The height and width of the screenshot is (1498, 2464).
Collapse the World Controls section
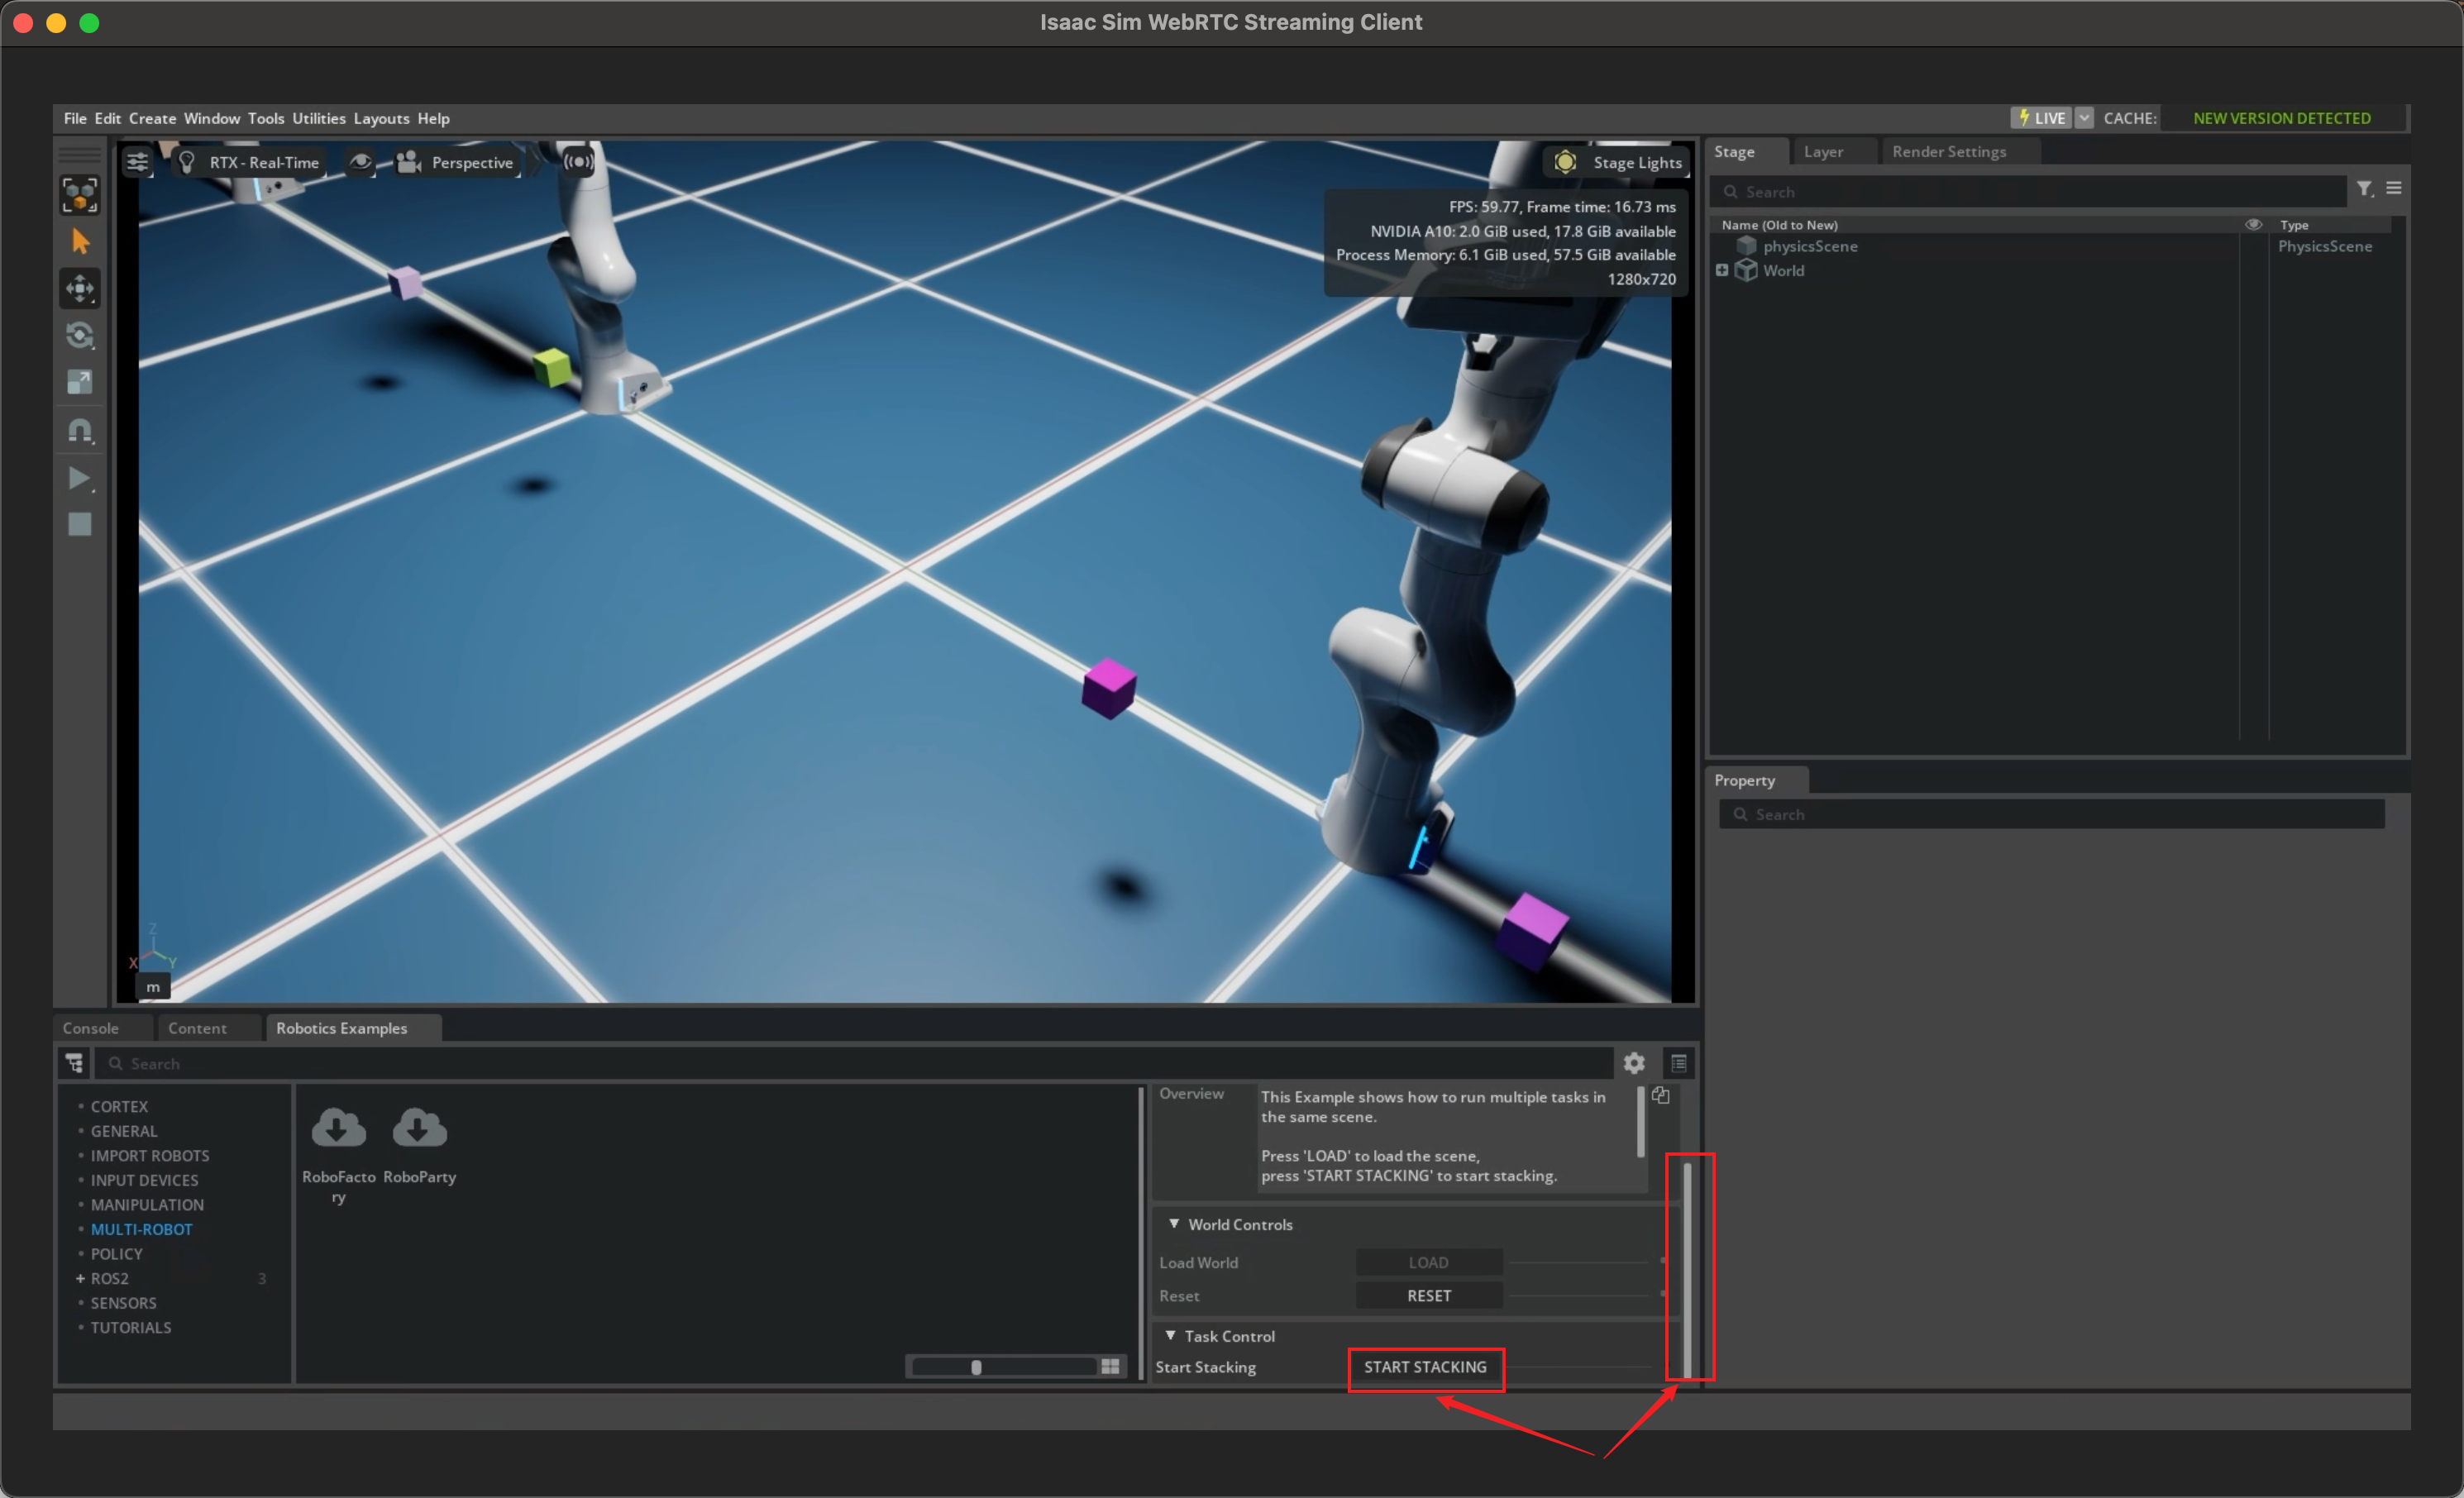1174,1224
